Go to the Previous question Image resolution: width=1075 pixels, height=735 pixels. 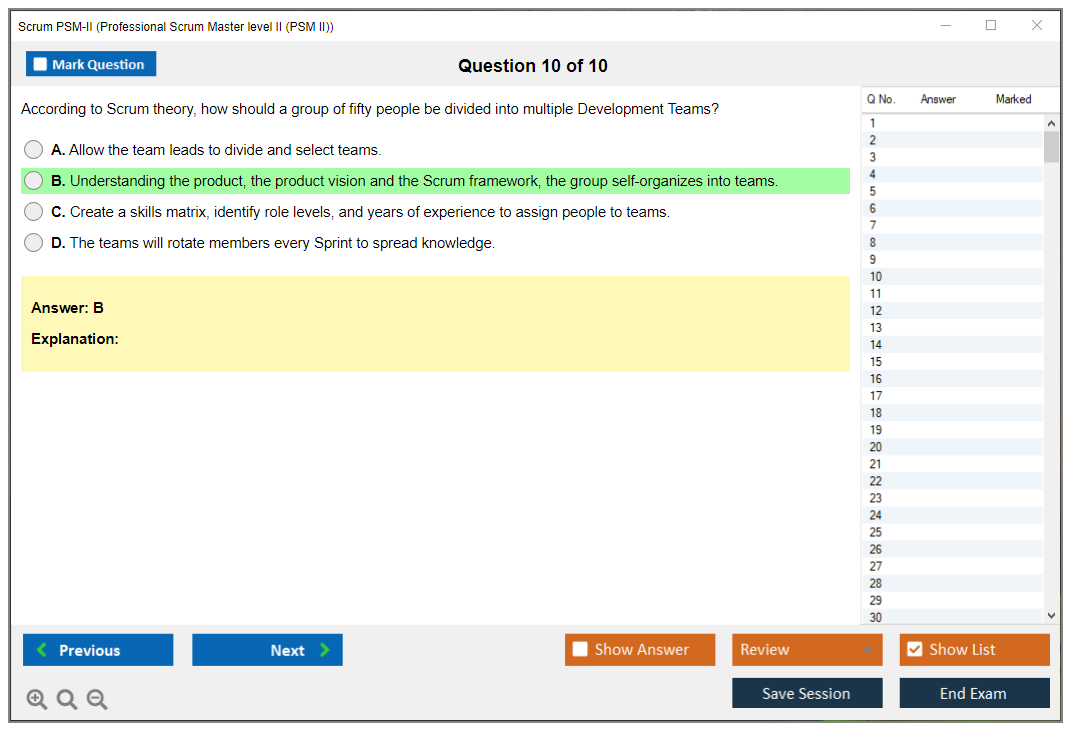pos(98,650)
